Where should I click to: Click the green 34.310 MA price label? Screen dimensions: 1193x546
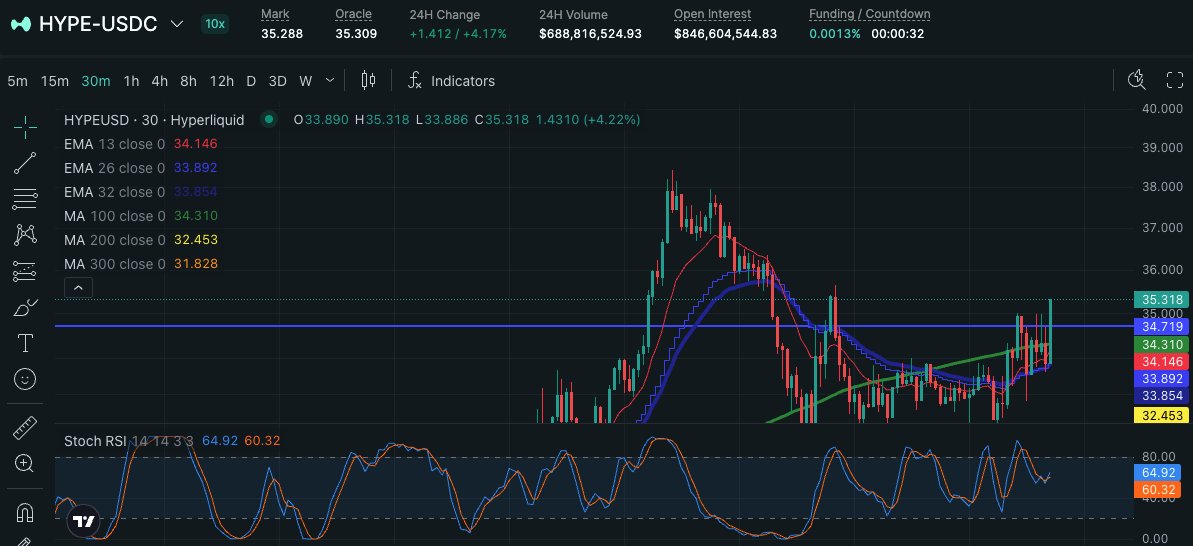[1162, 344]
